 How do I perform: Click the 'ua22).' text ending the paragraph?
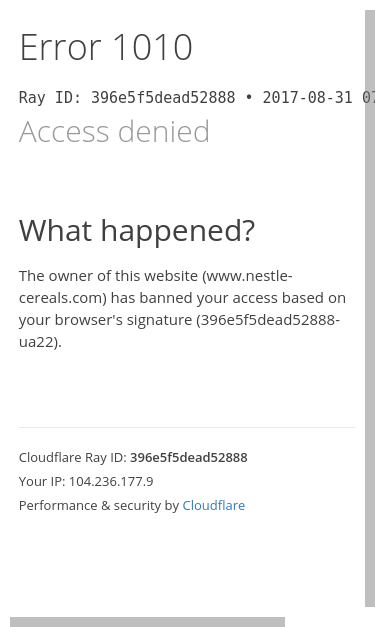(x=40, y=342)
